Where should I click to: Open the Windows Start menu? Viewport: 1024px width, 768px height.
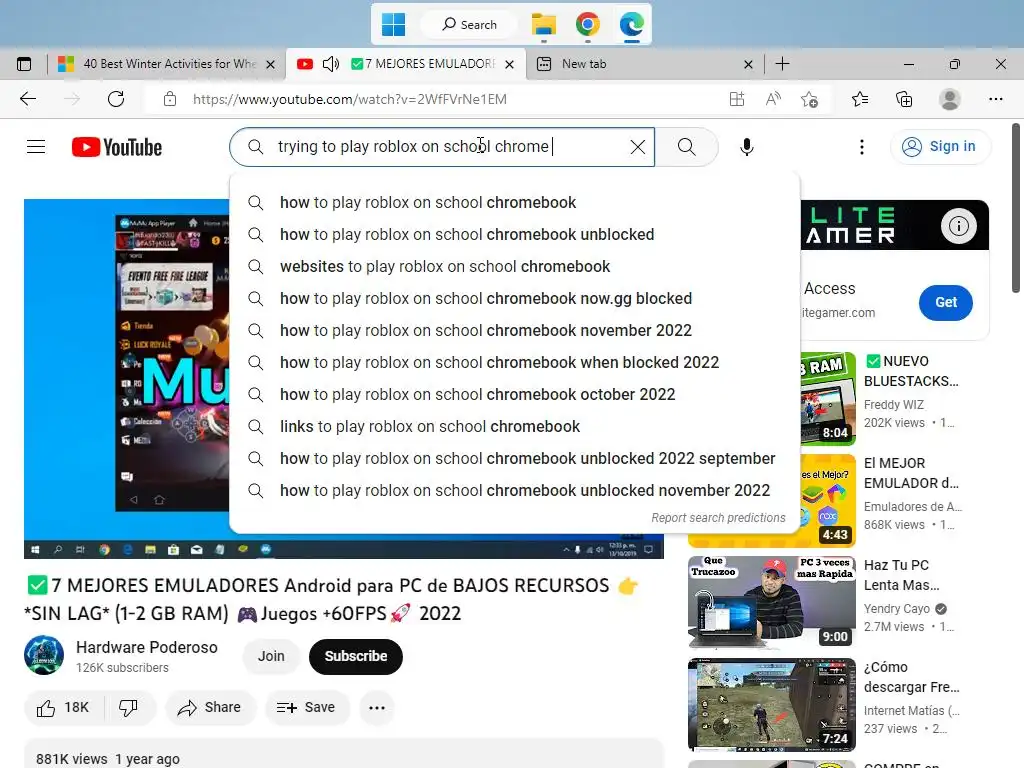393,24
